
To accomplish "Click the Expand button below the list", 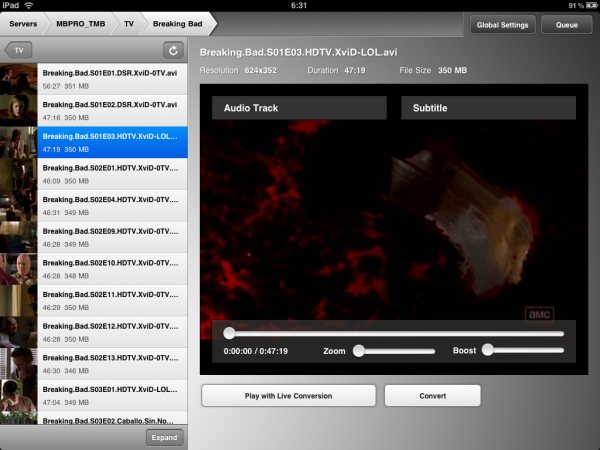I will tap(164, 437).
